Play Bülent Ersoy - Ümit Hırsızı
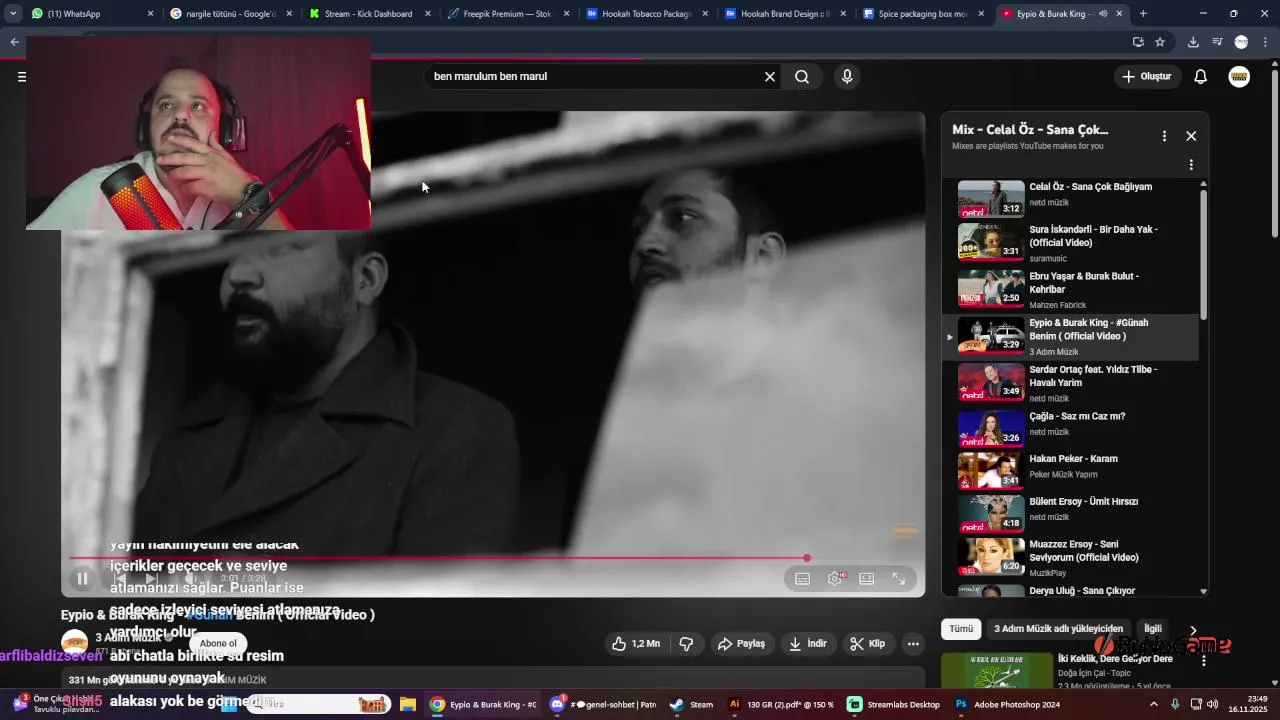Viewport: 1280px width, 720px height. point(1070,512)
